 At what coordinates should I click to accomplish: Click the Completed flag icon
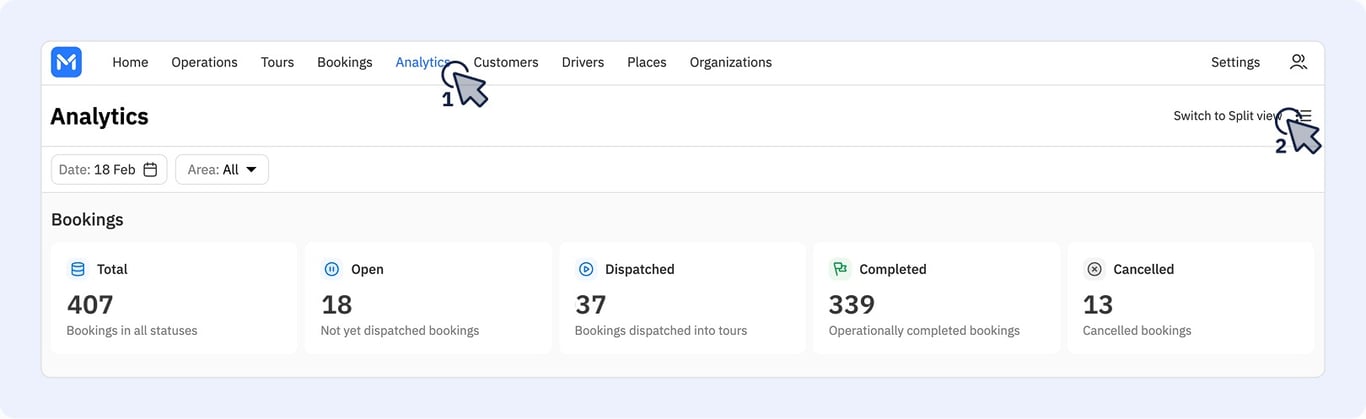[840, 269]
